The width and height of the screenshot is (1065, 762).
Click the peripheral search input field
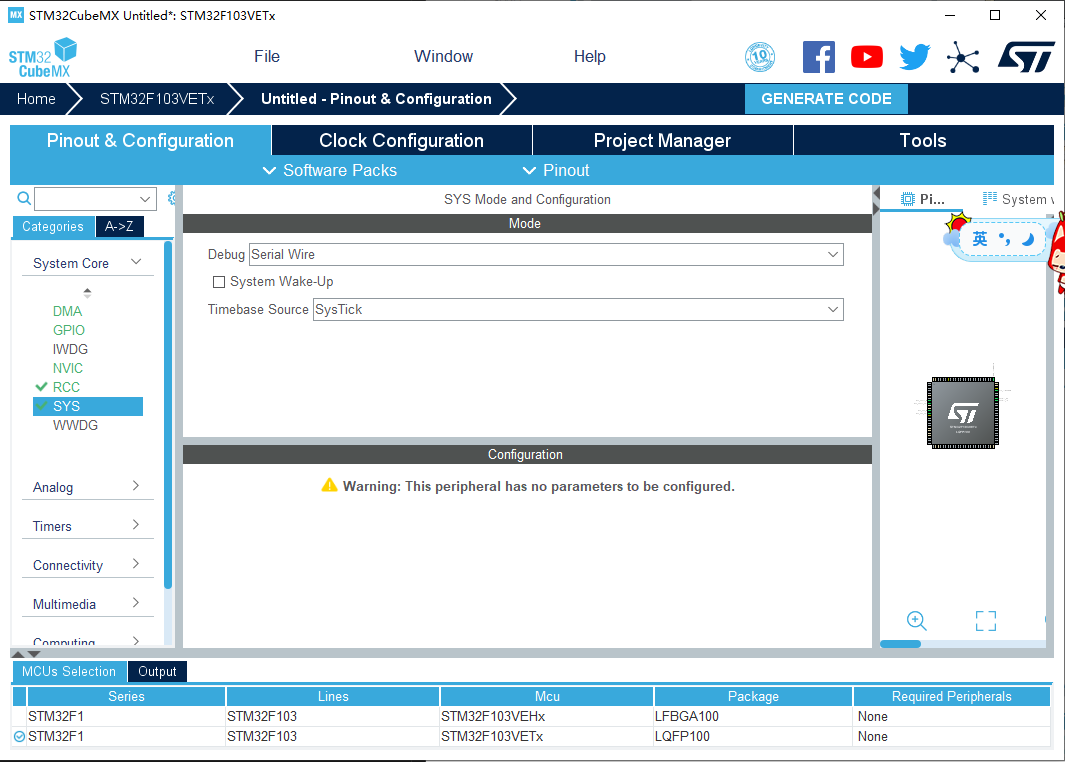(87, 199)
